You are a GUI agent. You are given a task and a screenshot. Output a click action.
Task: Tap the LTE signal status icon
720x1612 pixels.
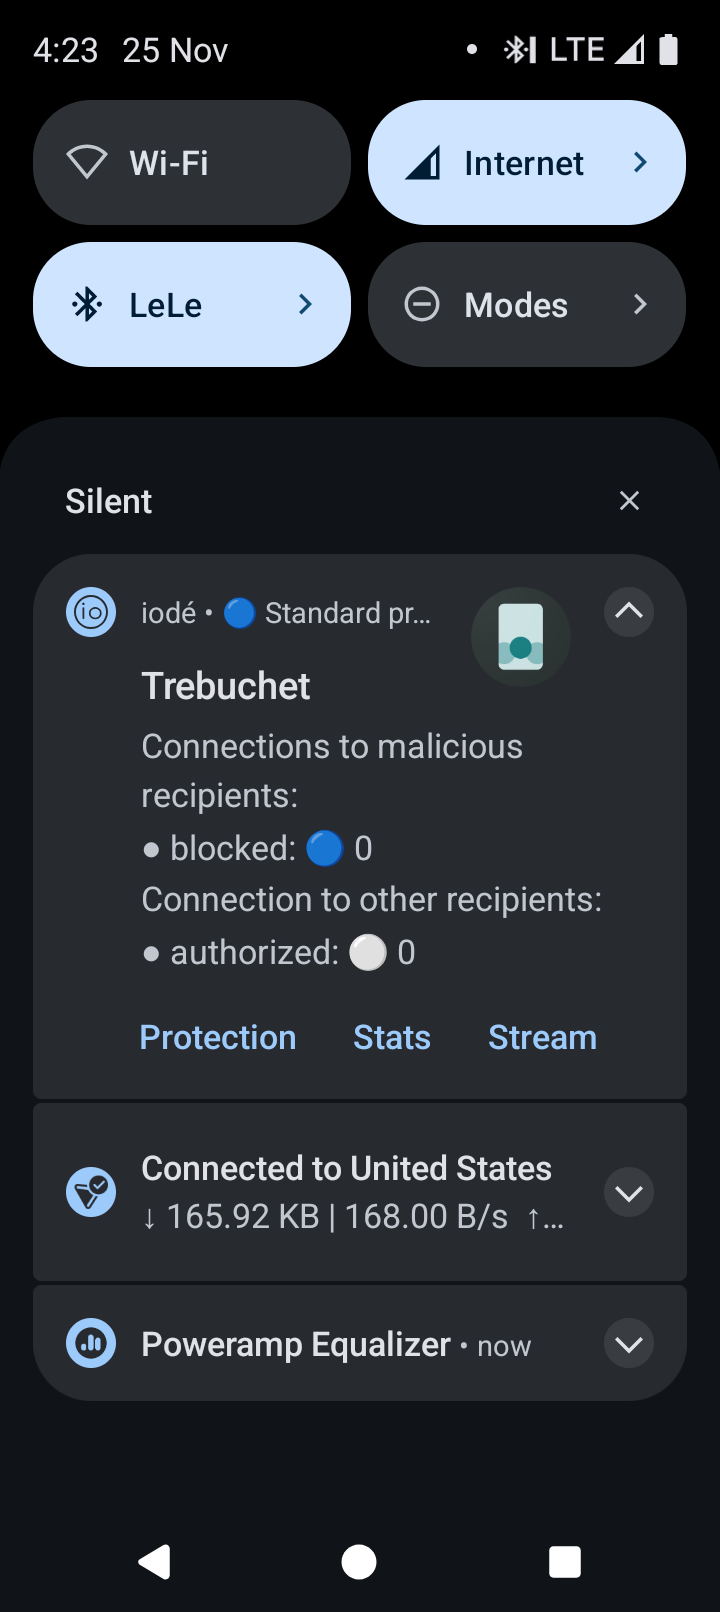(x=629, y=49)
